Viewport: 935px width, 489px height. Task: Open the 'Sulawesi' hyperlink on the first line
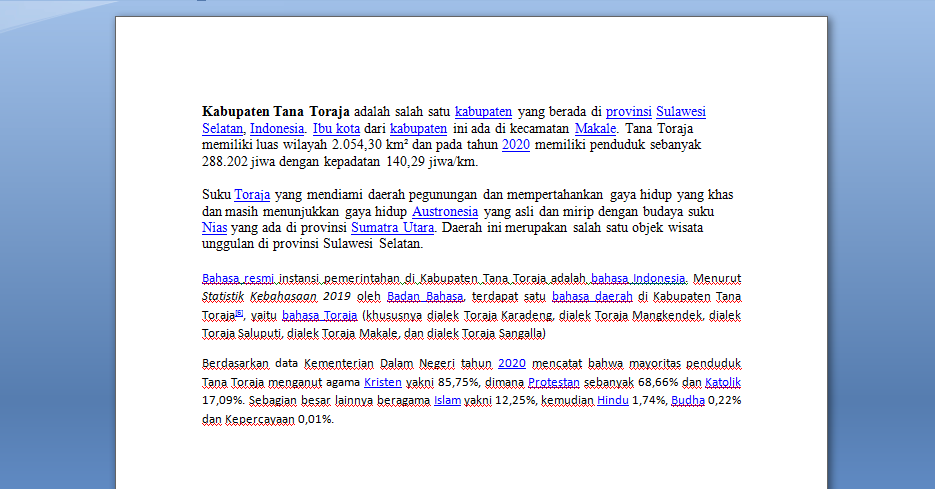681,112
